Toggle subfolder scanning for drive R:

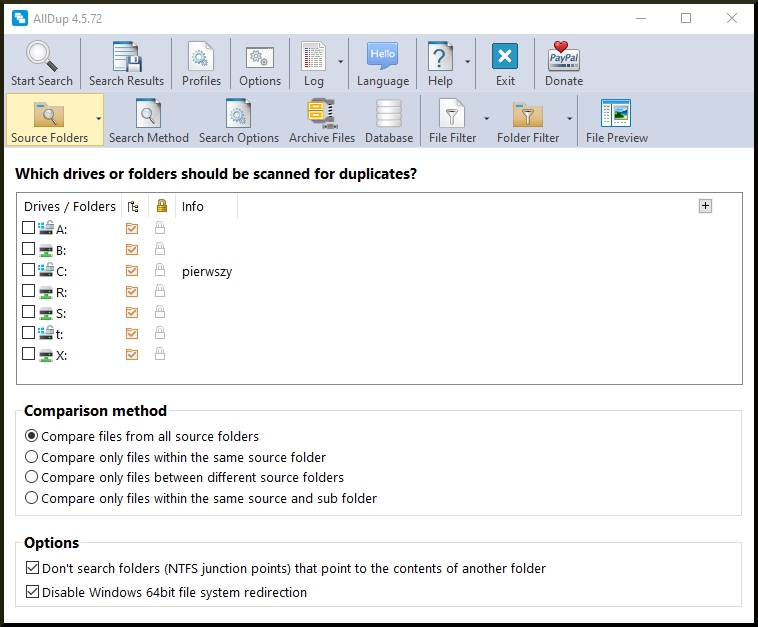[132, 291]
